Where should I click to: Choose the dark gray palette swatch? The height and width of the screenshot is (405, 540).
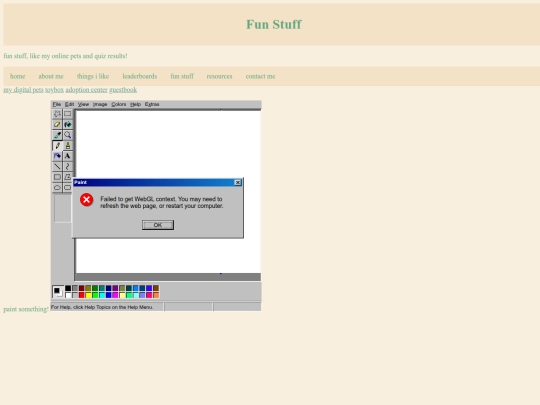pos(75,288)
